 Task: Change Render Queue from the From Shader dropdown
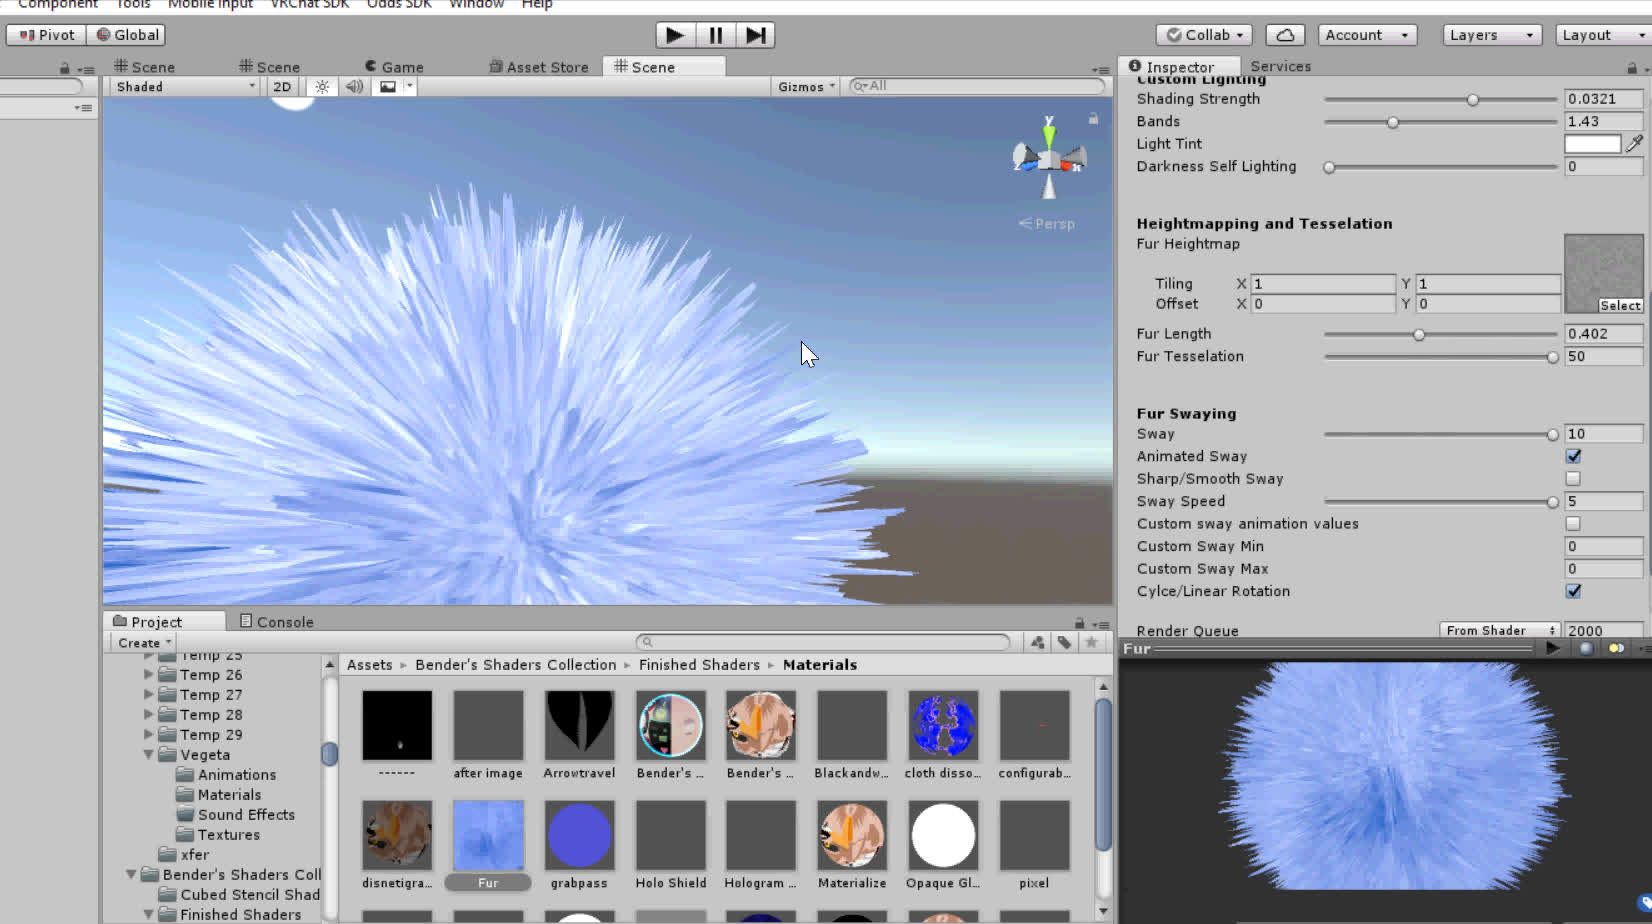[x=1499, y=630]
